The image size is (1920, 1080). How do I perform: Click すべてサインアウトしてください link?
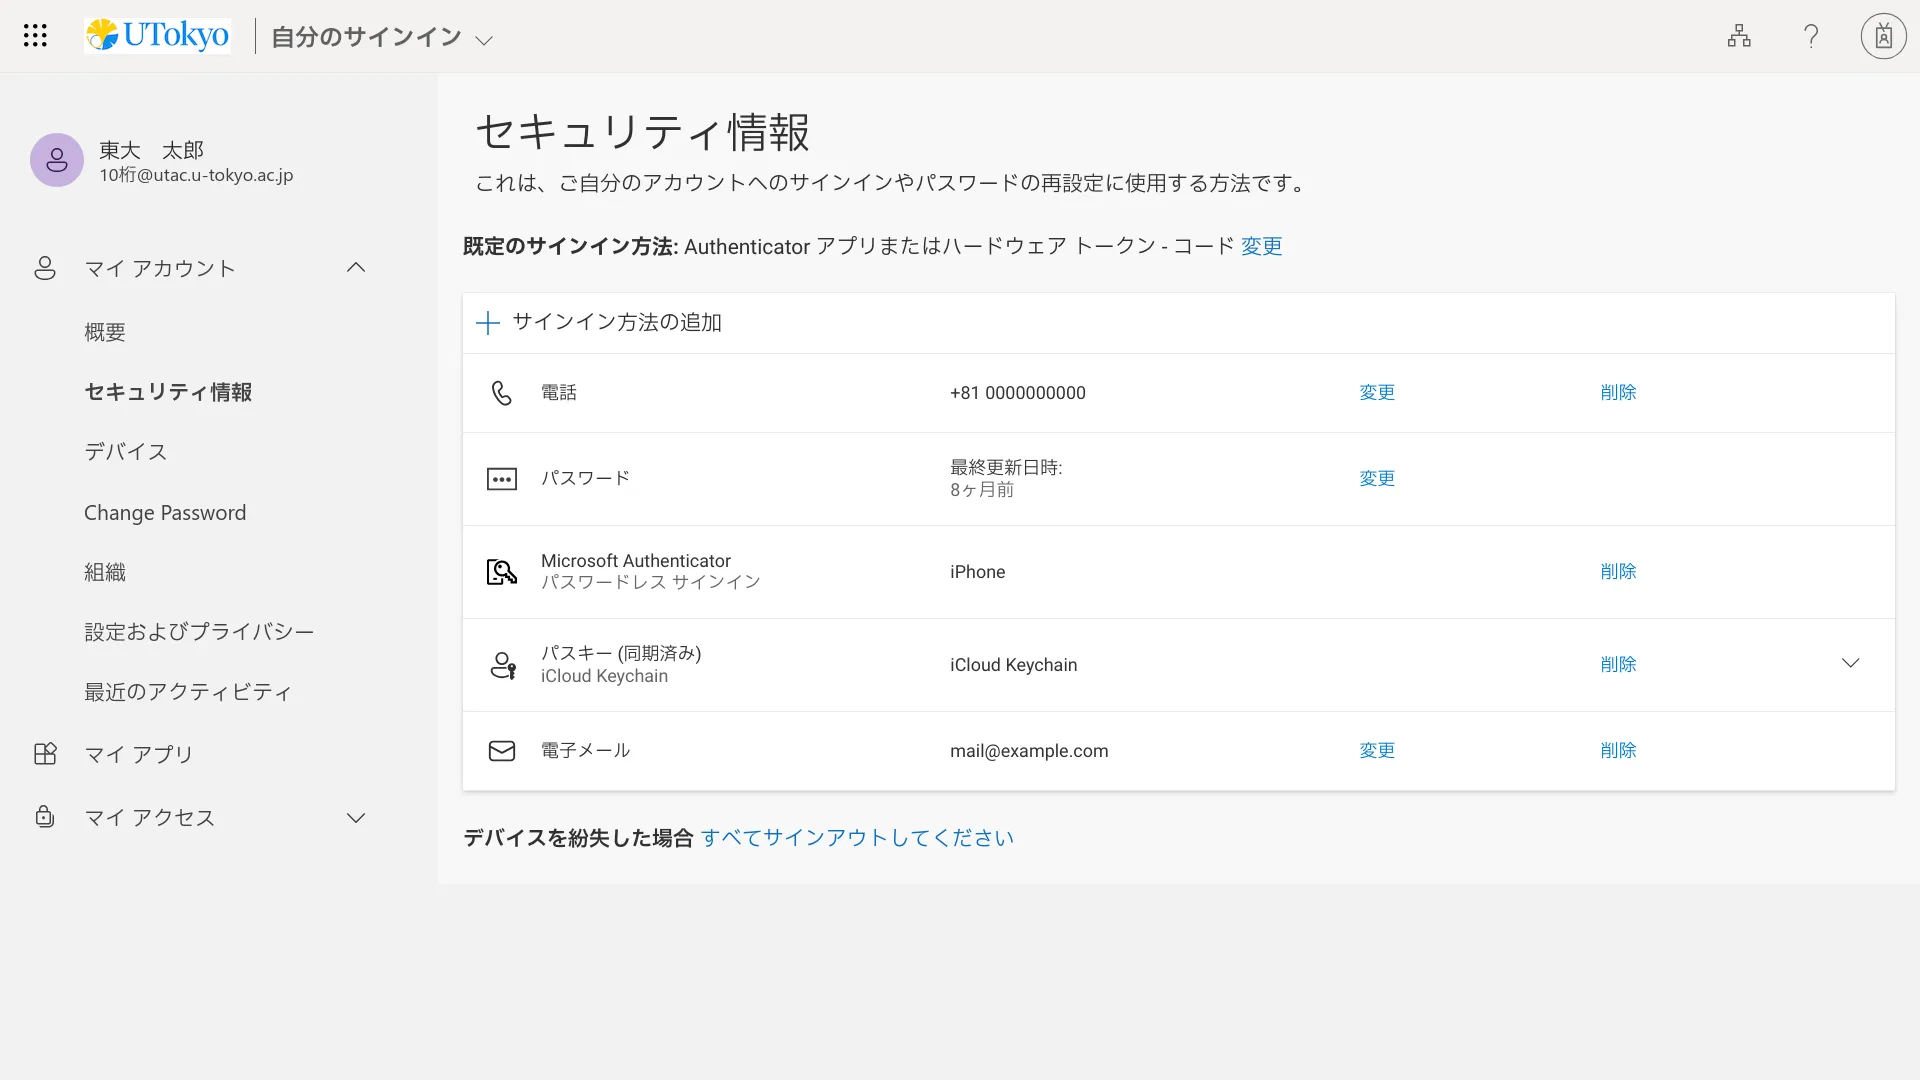tap(857, 838)
